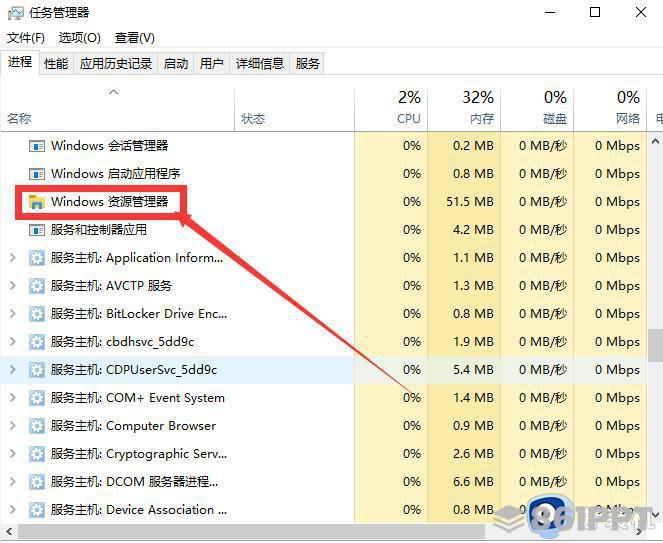Expand 服务主机: Cryptographic Services row

(x=13, y=453)
